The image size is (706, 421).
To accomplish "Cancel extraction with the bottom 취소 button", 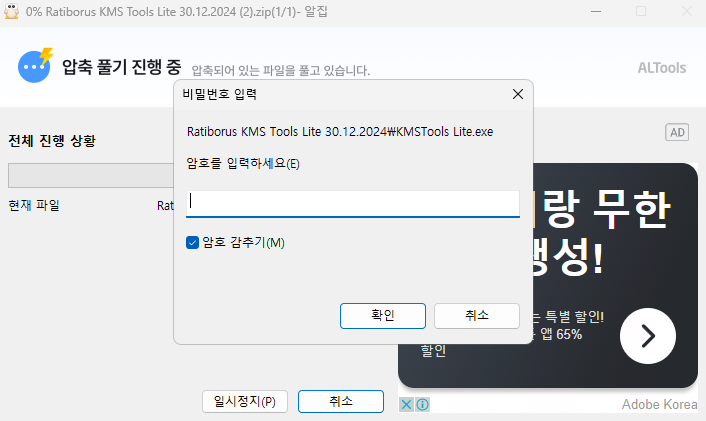I will coord(341,401).
